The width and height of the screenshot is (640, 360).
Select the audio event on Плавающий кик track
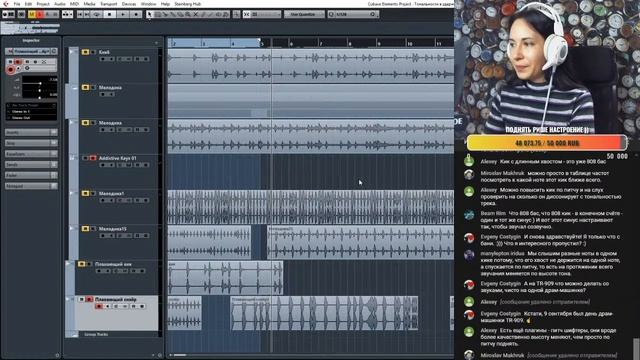coord(225,278)
